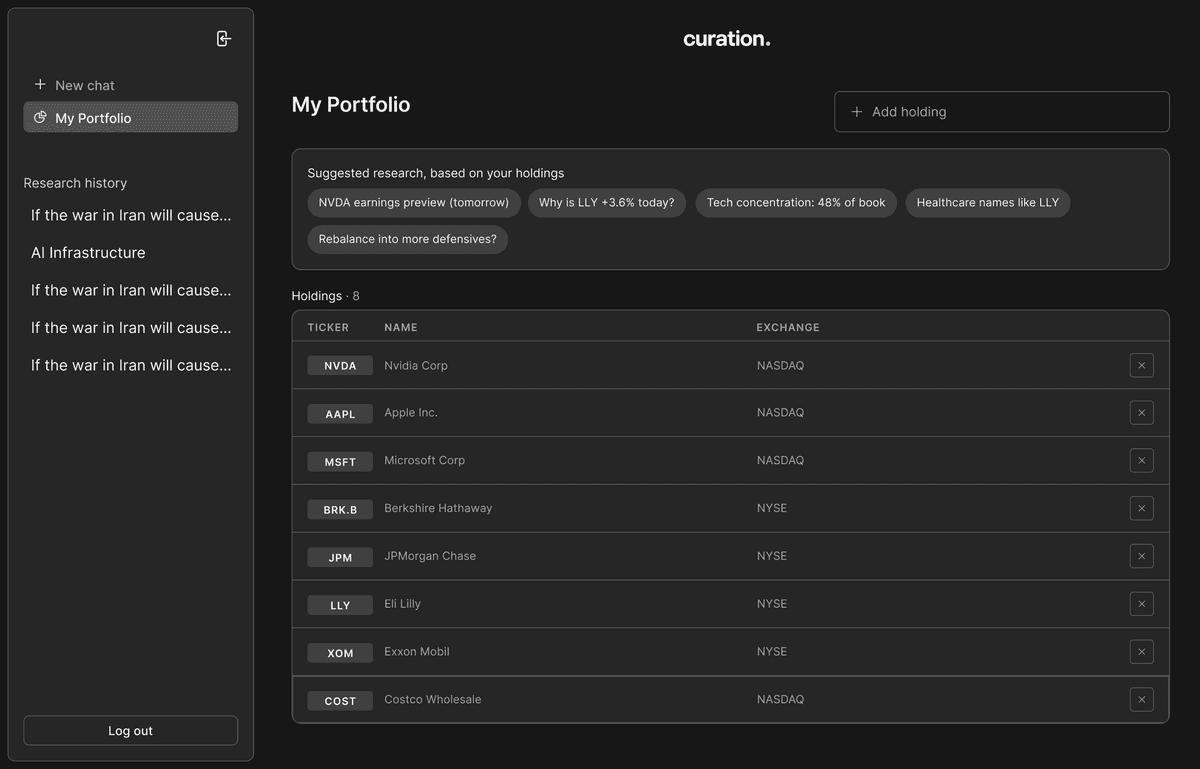
Task: Open Tech concentration 48% of book suggestion
Action: pyautogui.click(x=796, y=203)
